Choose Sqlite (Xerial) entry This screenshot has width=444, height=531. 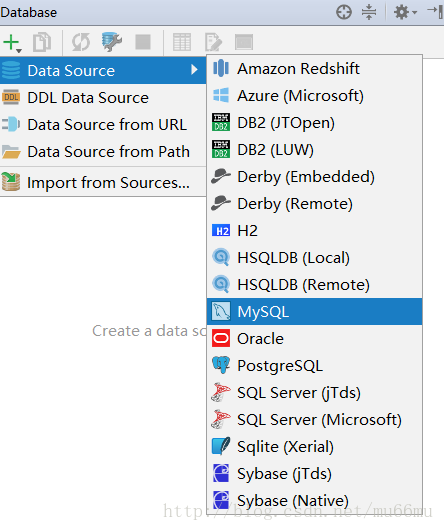(x=315, y=447)
